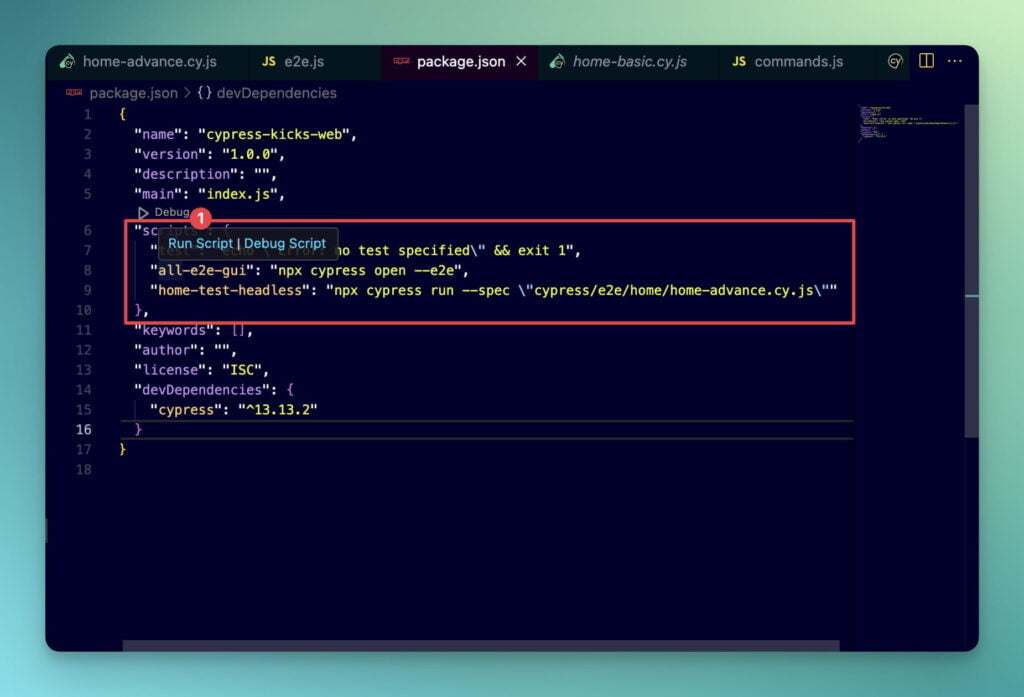
Task: Click the npm icon in the breadcrumb
Action: point(74,93)
